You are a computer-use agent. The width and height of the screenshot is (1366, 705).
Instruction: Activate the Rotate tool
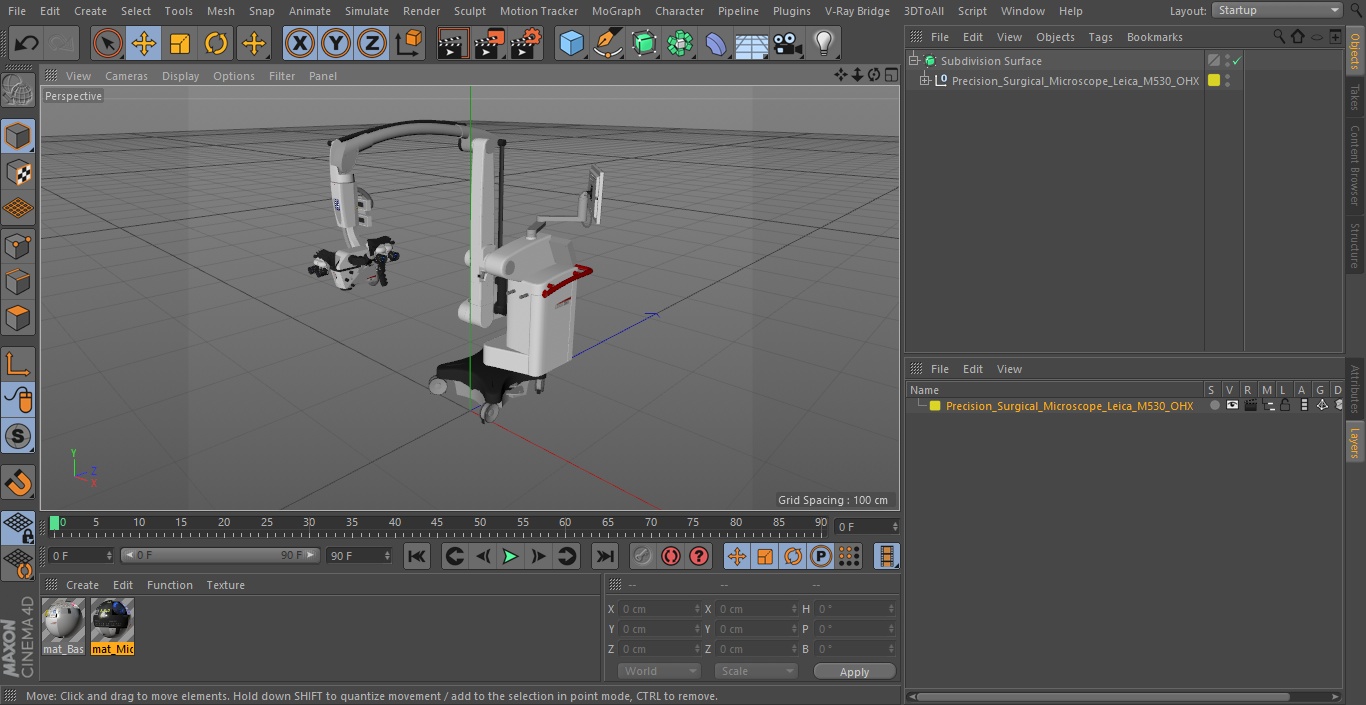tap(216, 43)
